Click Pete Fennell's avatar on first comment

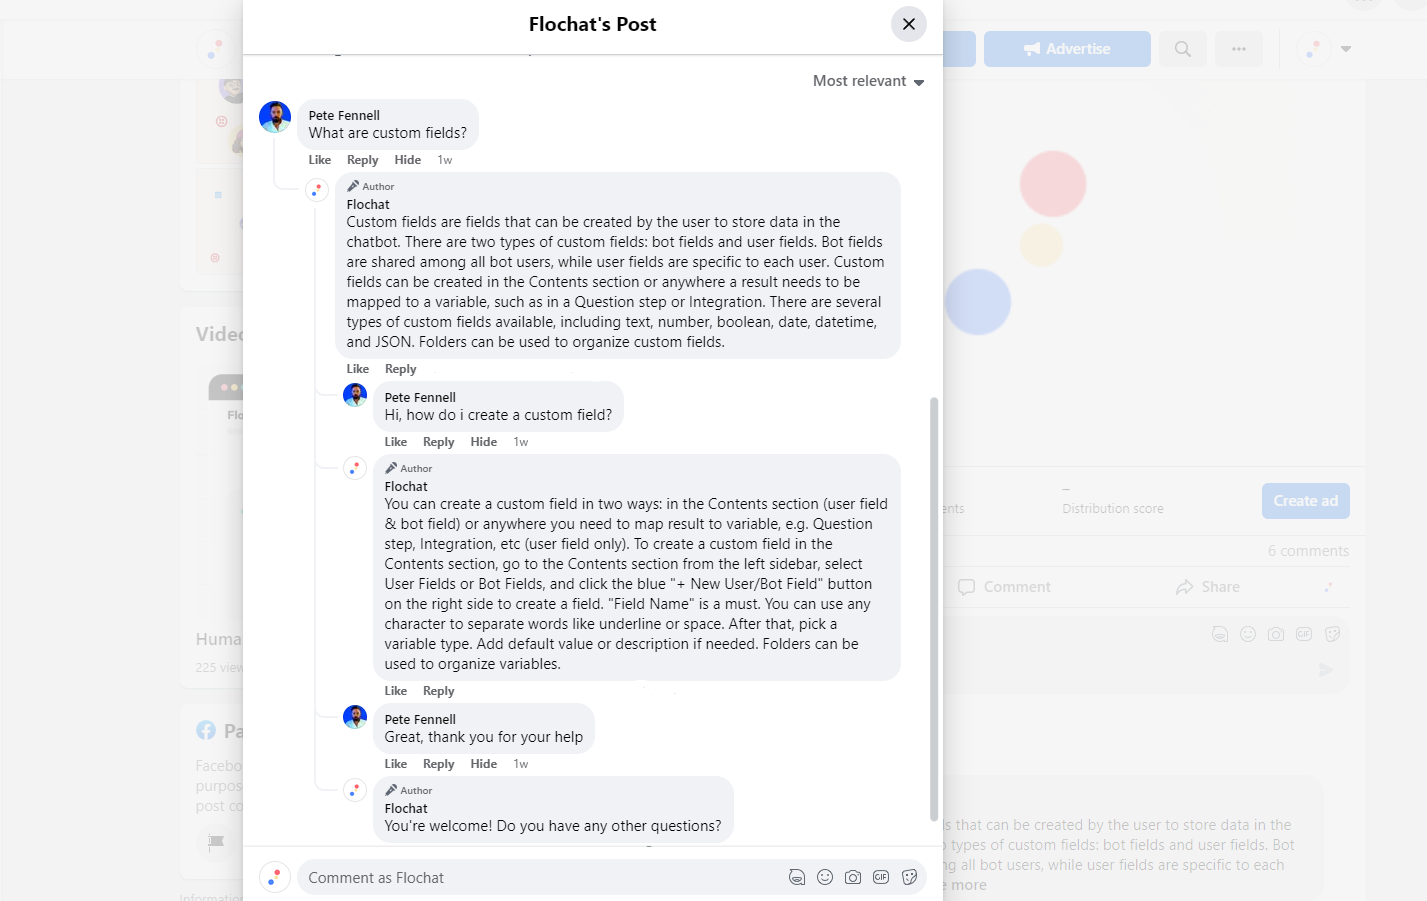point(275,117)
